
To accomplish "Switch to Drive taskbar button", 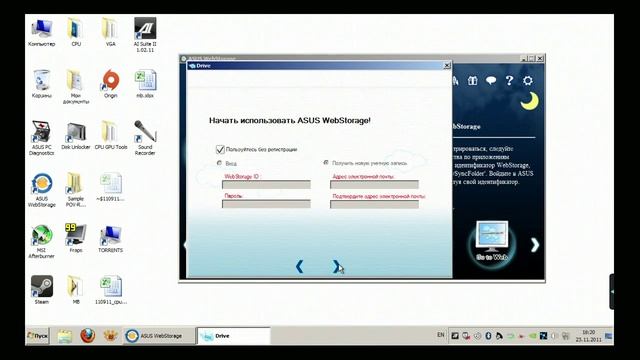I will pos(234,336).
